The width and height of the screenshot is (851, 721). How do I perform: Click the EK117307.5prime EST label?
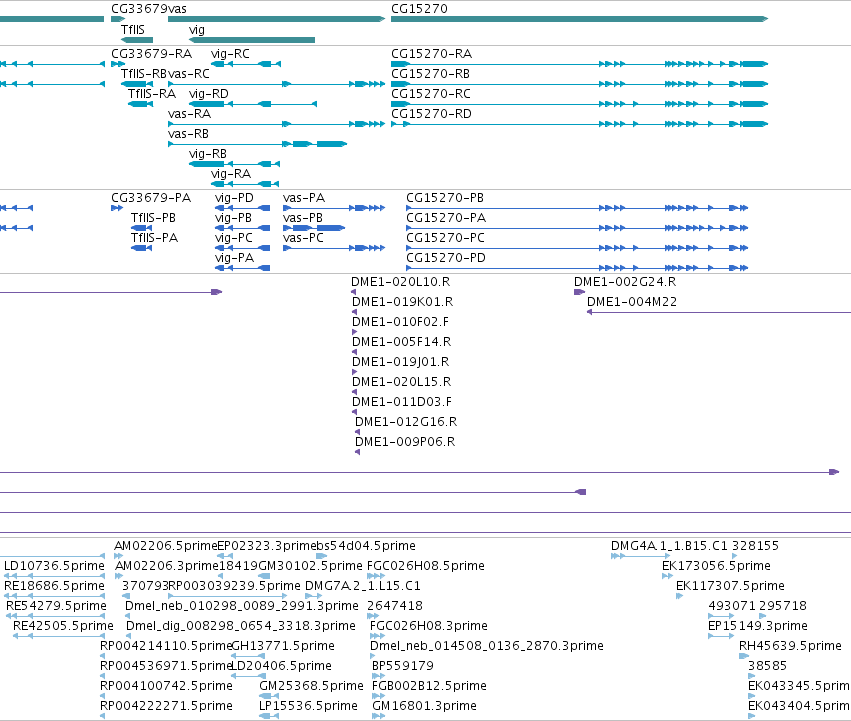pyautogui.click(x=731, y=586)
